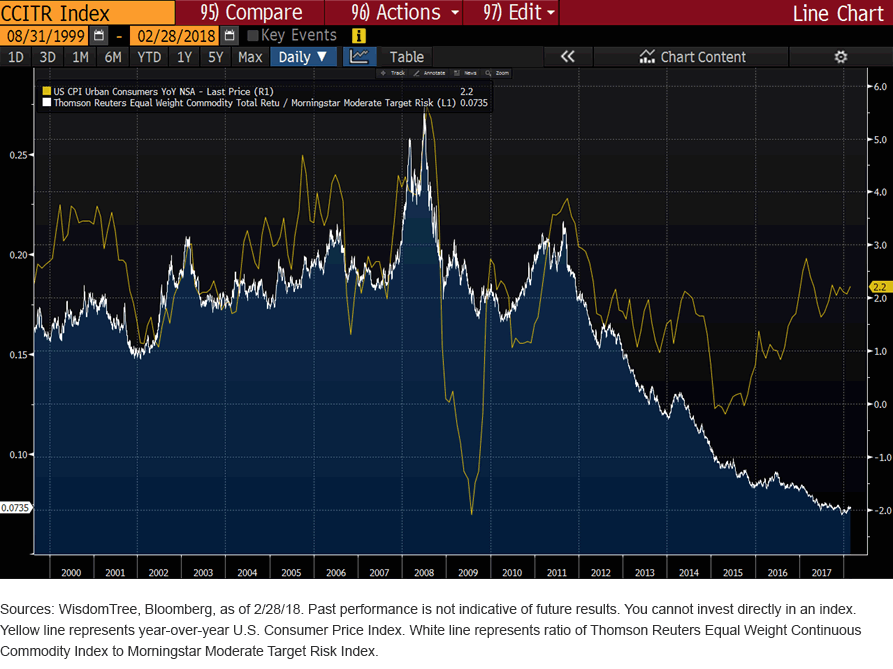Open calendar picker for start date

pyautogui.click(x=99, y=36)
